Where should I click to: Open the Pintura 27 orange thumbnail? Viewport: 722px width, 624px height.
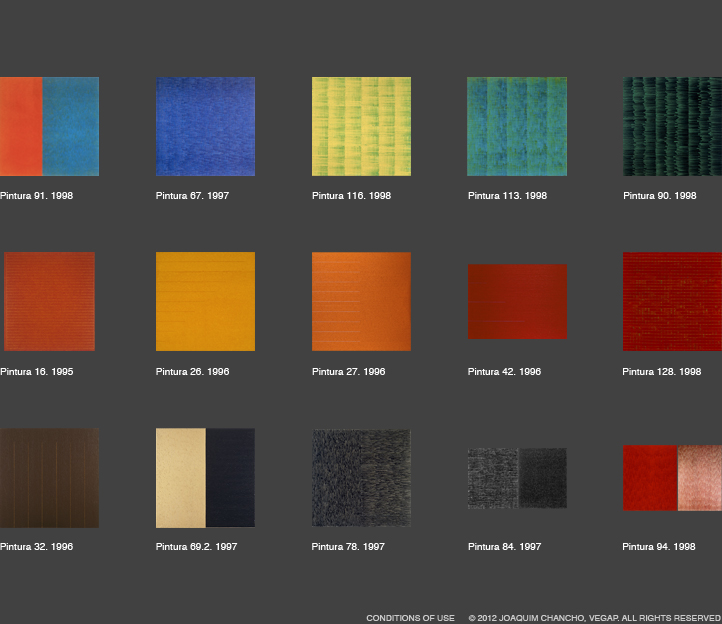point(361,301)
